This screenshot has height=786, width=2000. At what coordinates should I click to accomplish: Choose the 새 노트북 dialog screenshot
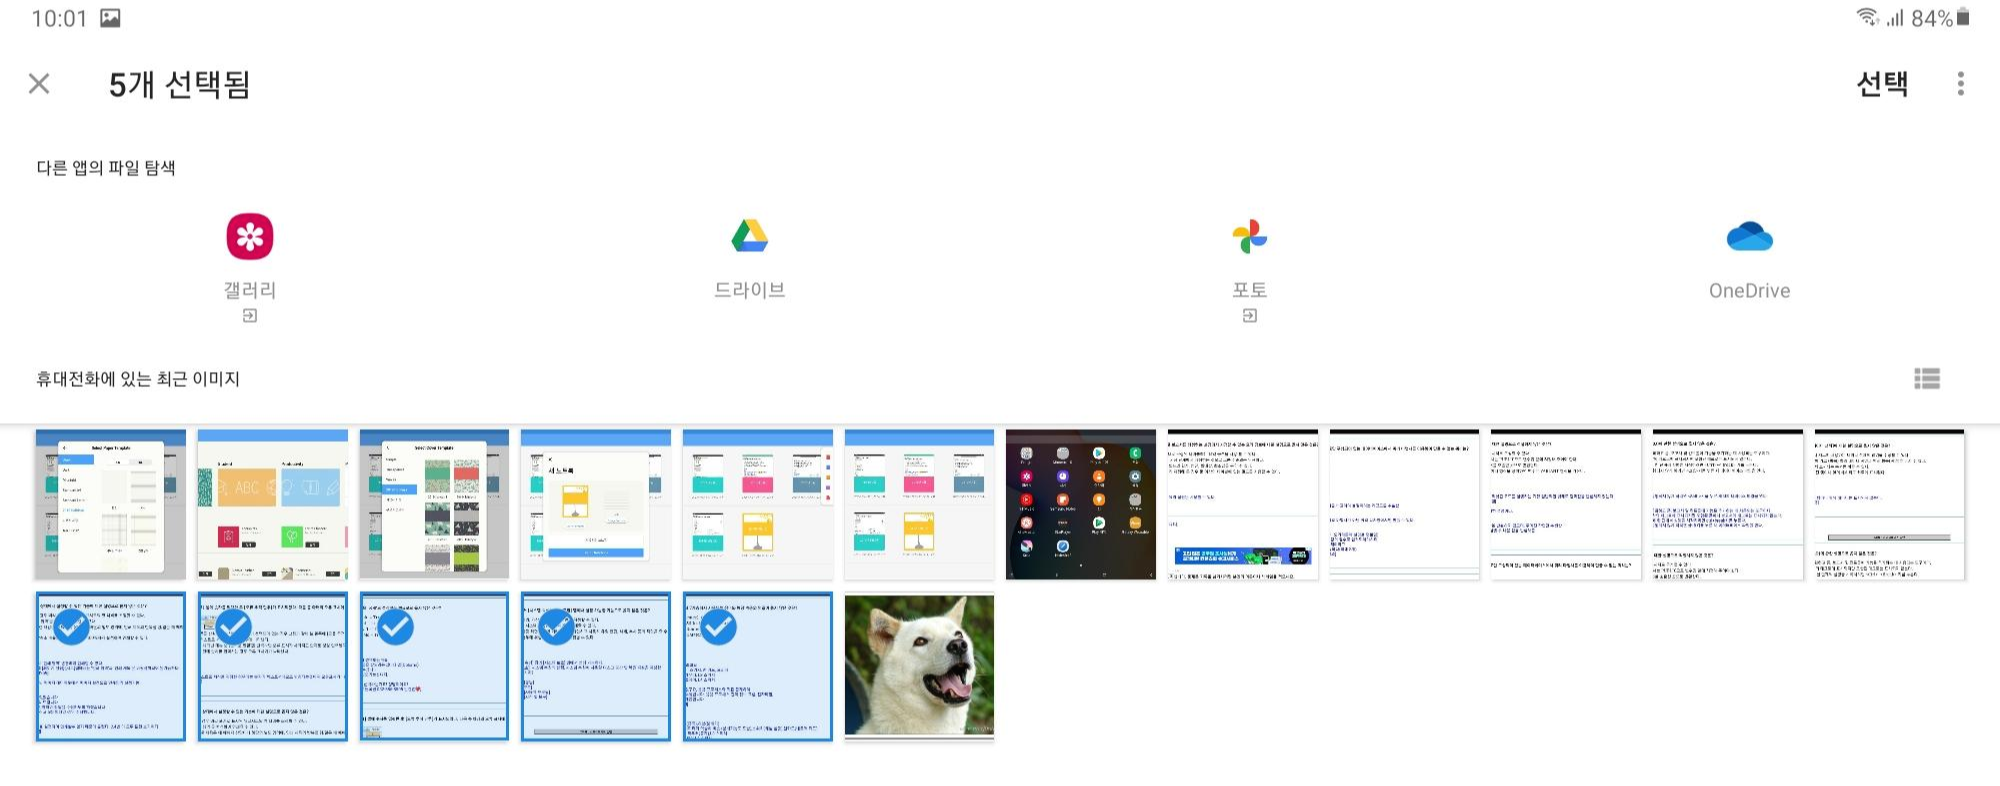click(595, 504)
